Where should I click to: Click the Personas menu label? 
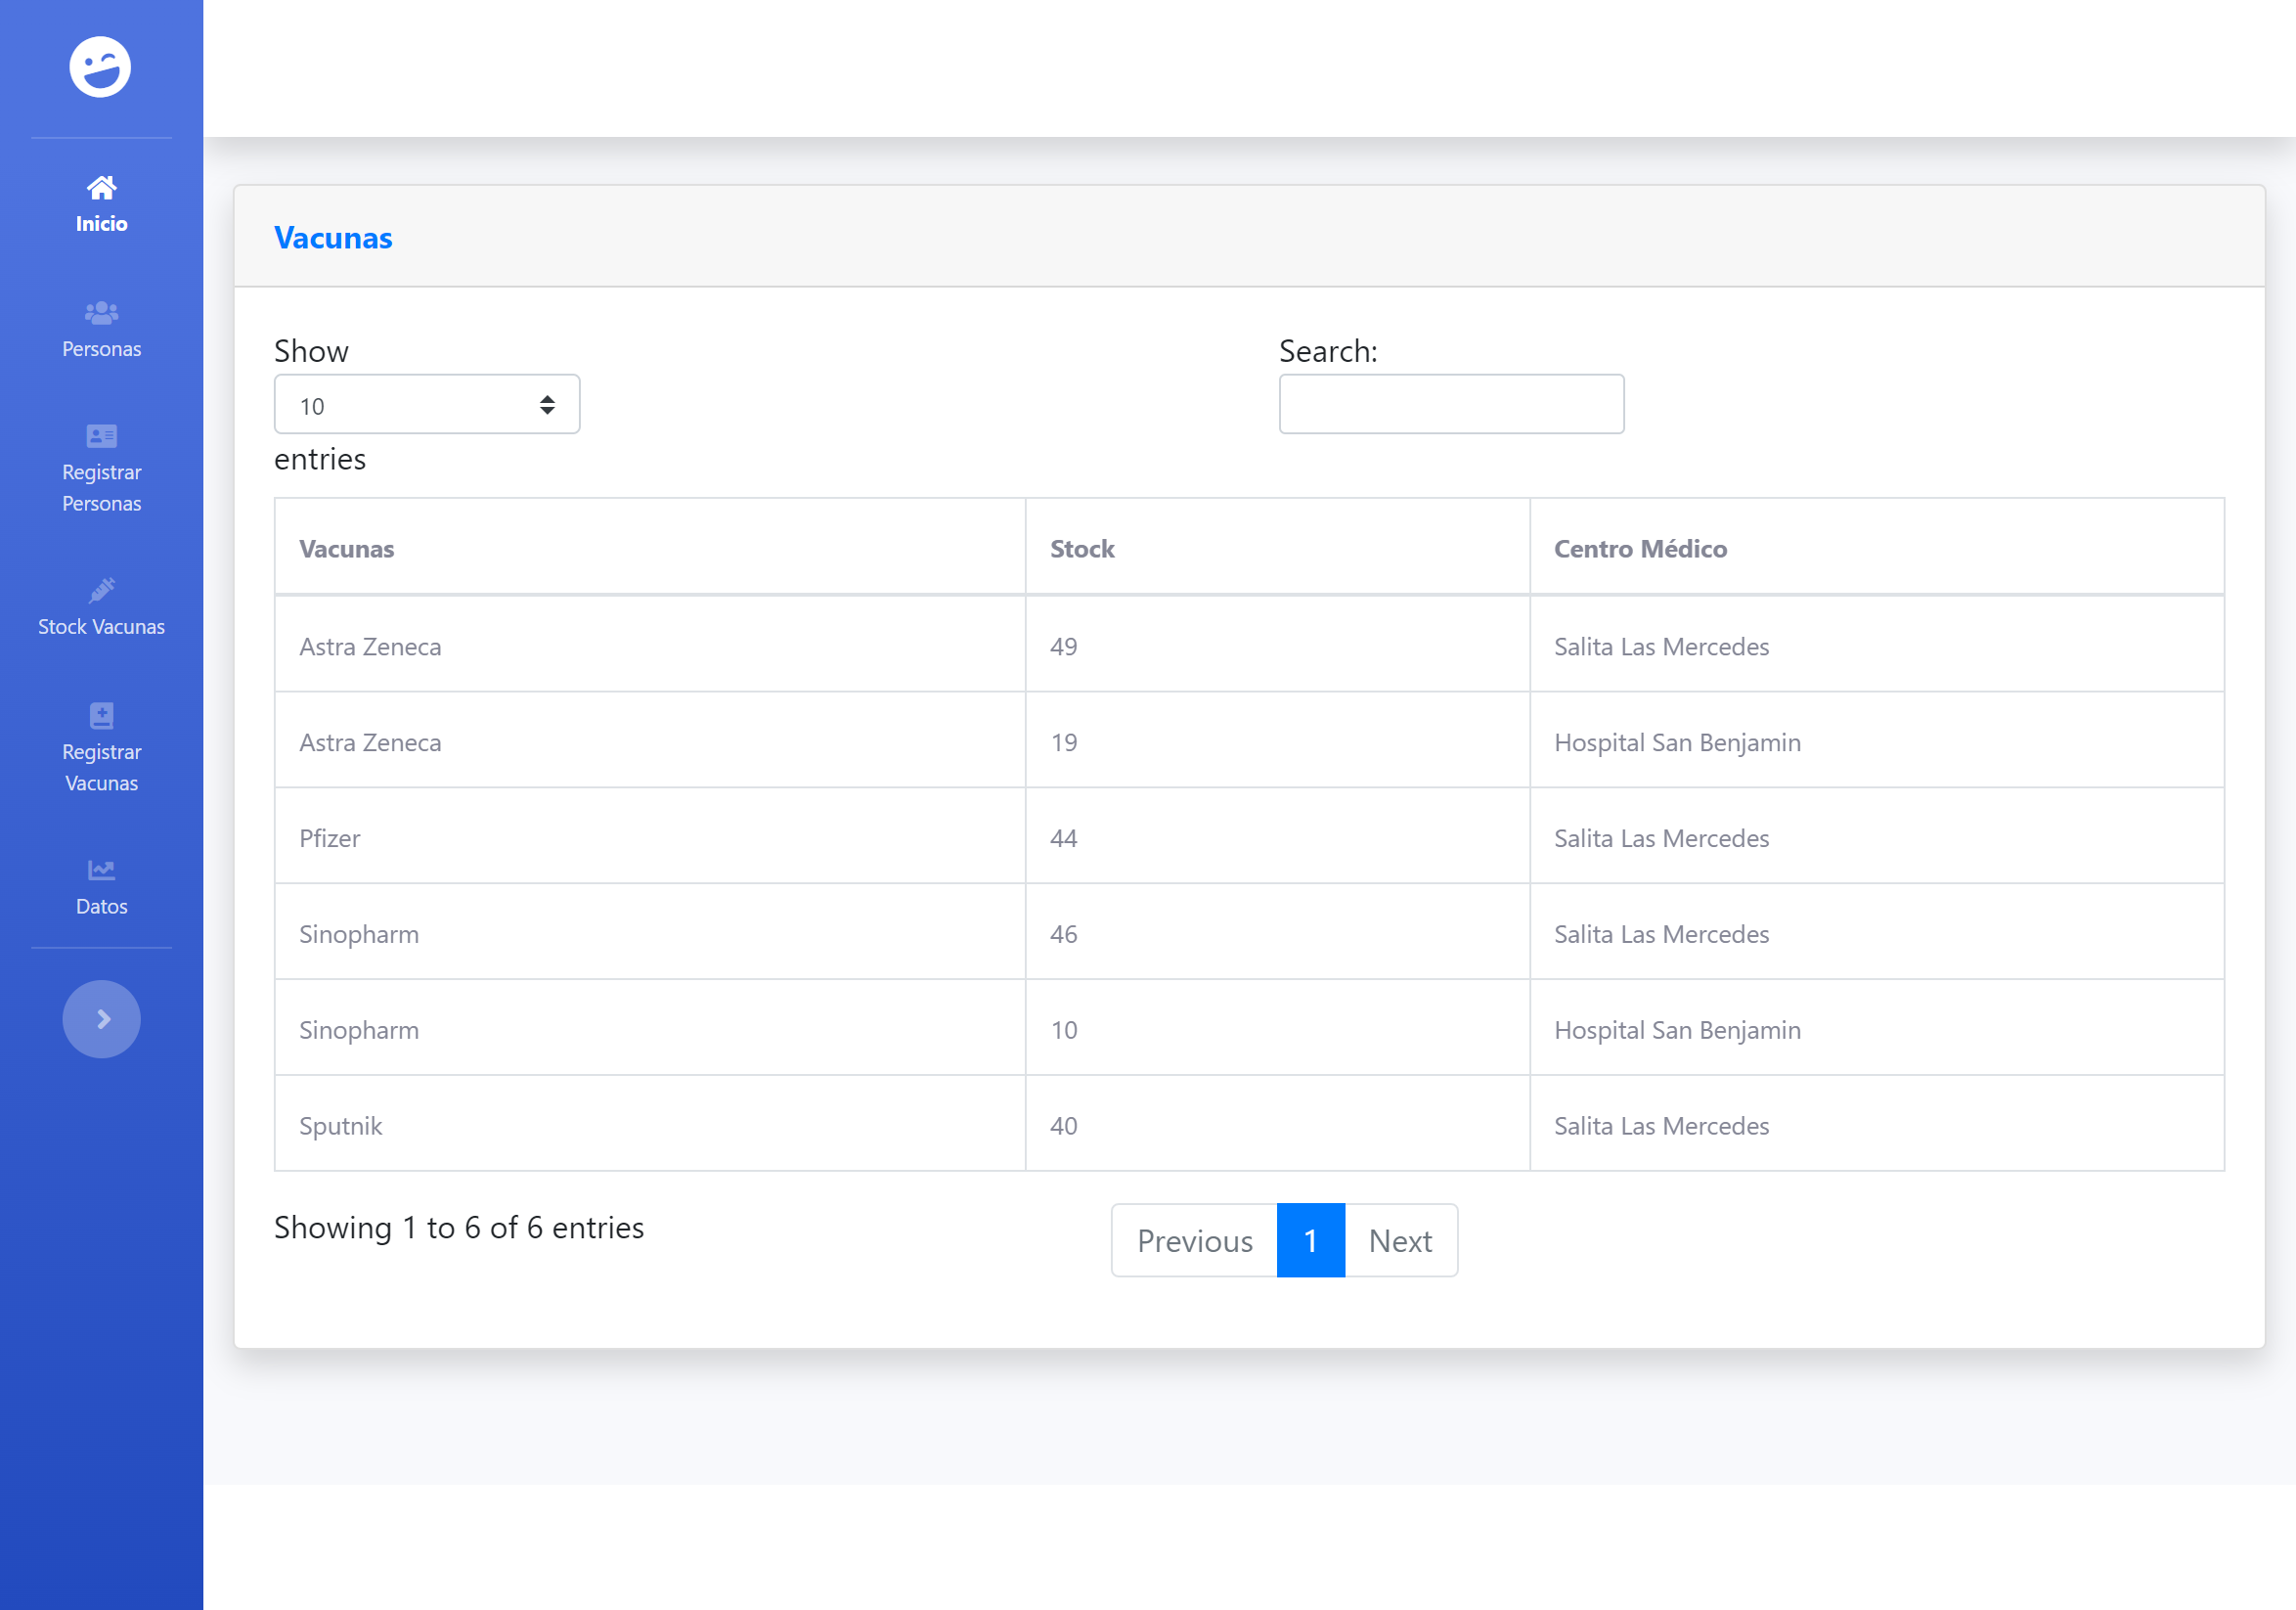[x=101, y=349]
